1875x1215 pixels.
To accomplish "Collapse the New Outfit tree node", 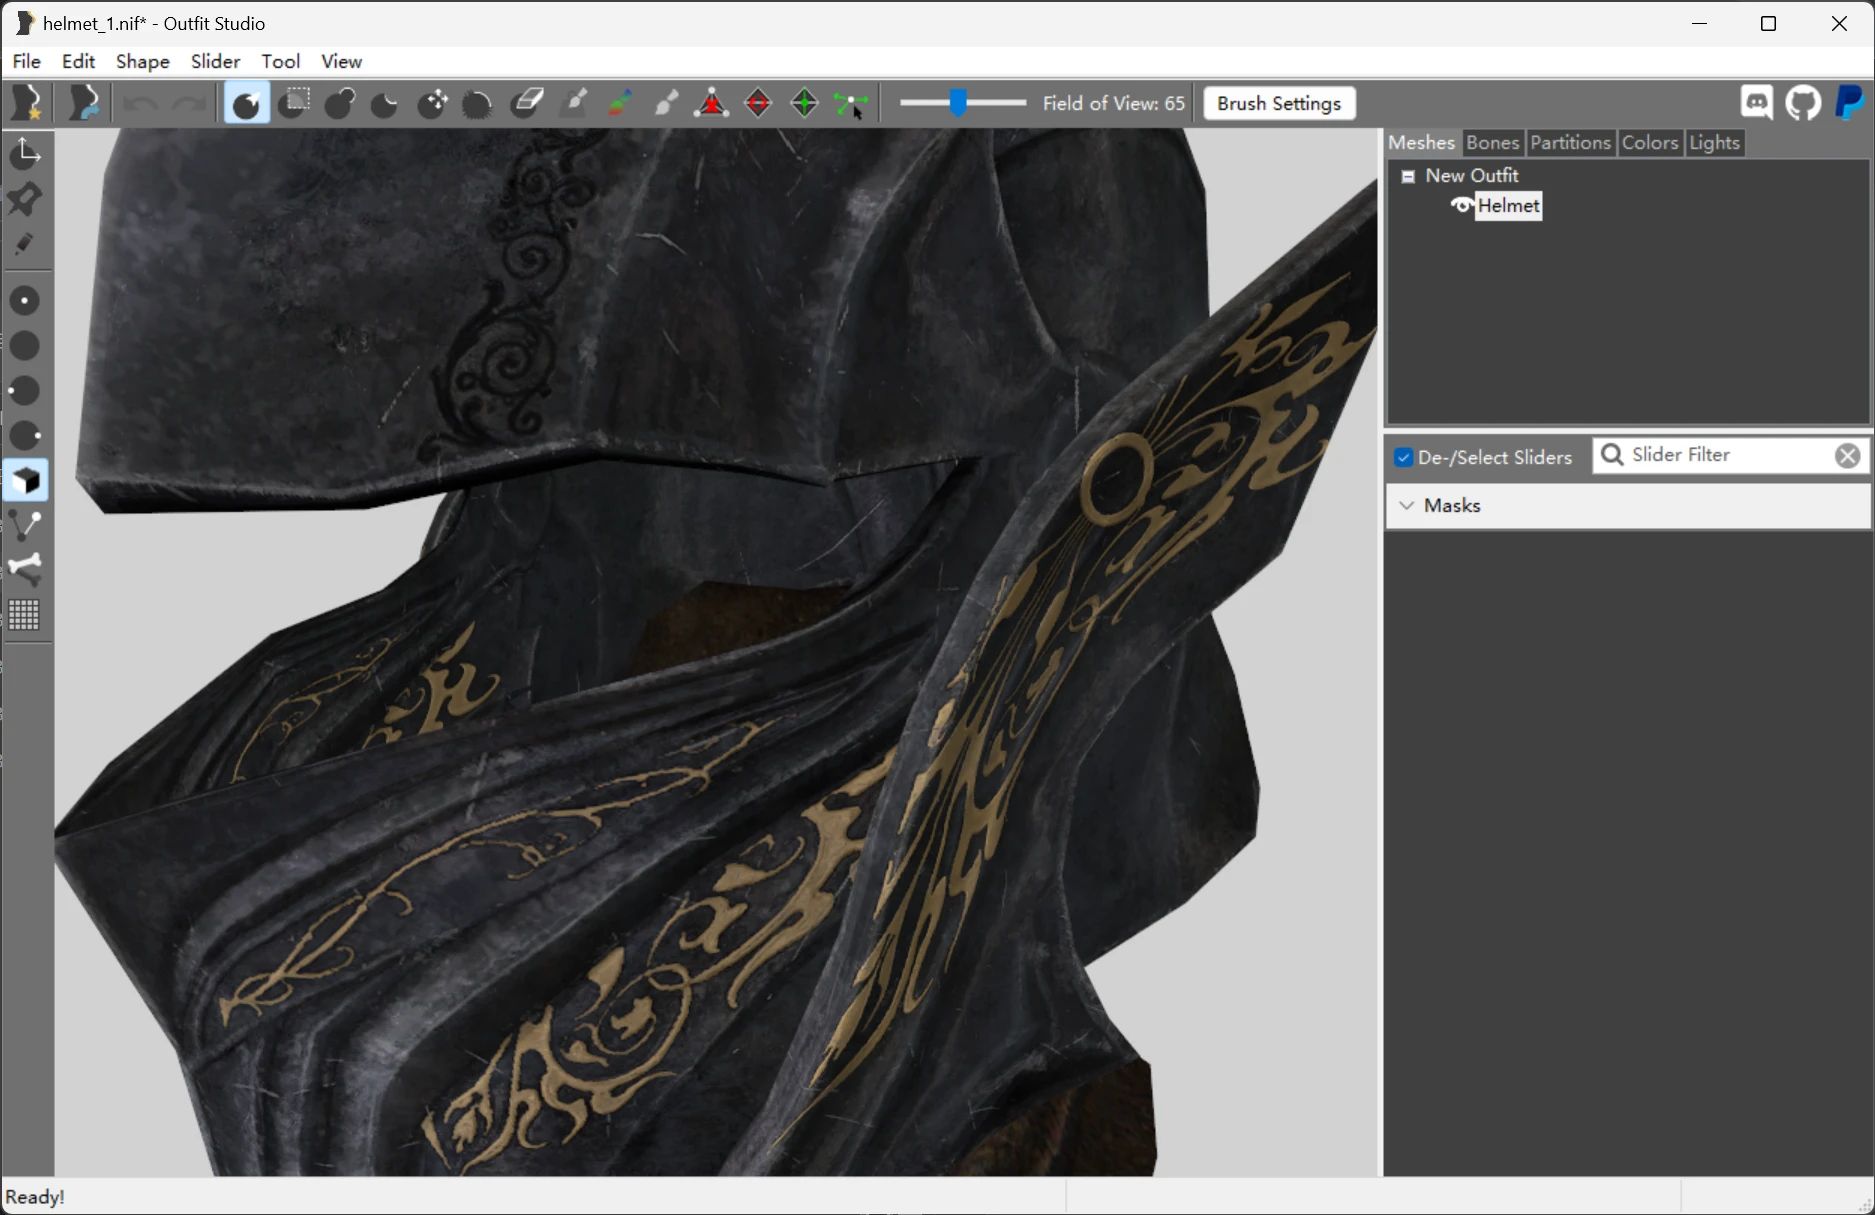I will pos(1408,175).
